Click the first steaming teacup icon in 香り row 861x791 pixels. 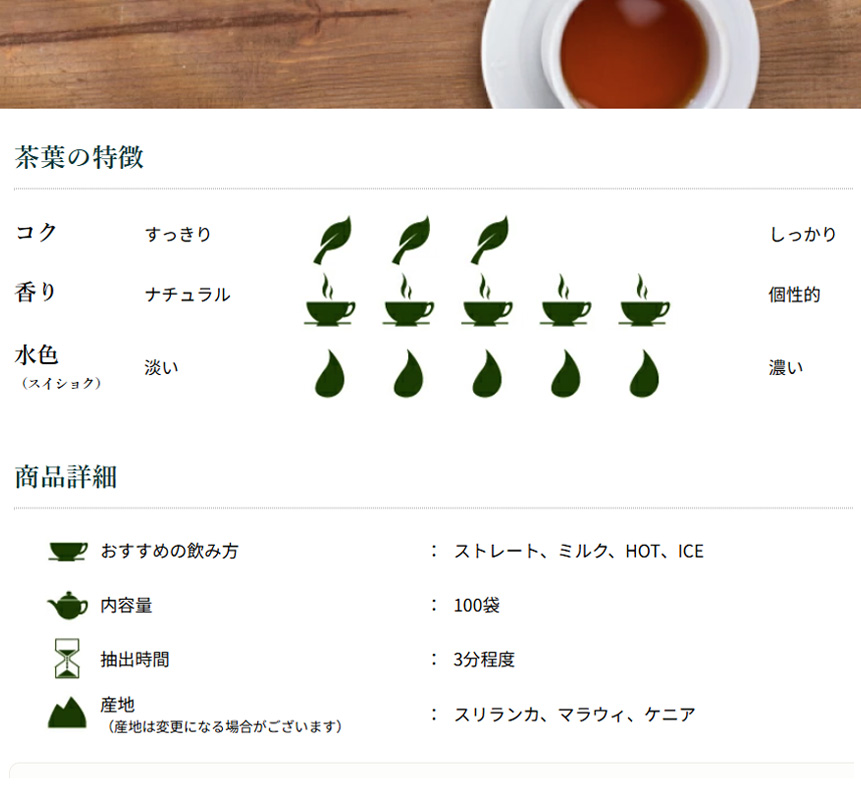coord(328,298)
